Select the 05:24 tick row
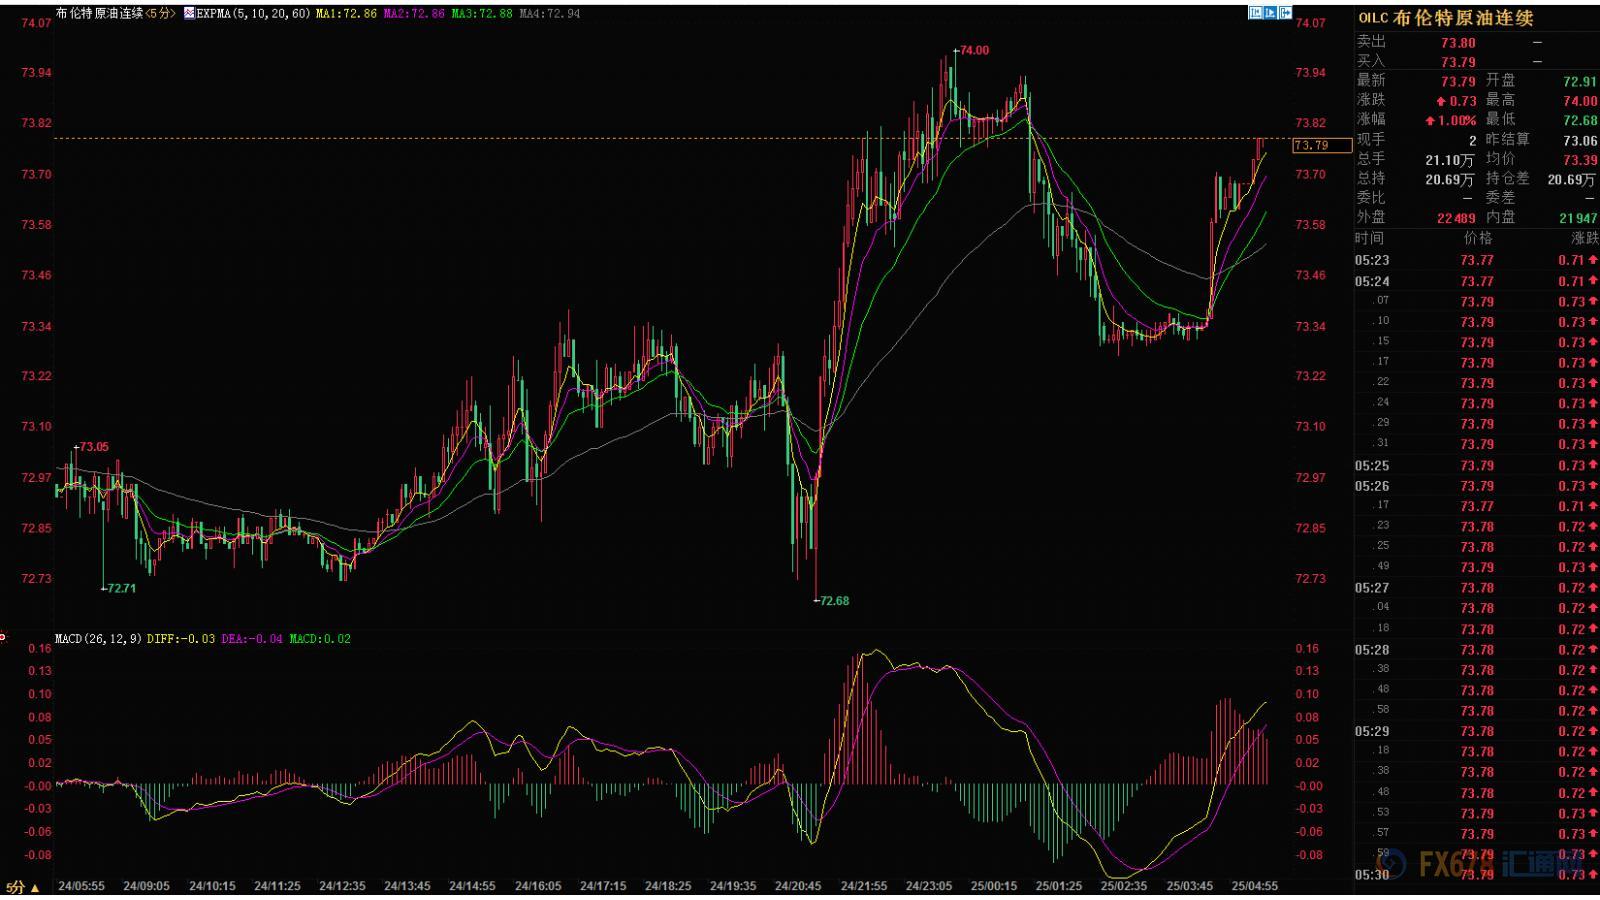1600x900 pixels. (1477, 281)
